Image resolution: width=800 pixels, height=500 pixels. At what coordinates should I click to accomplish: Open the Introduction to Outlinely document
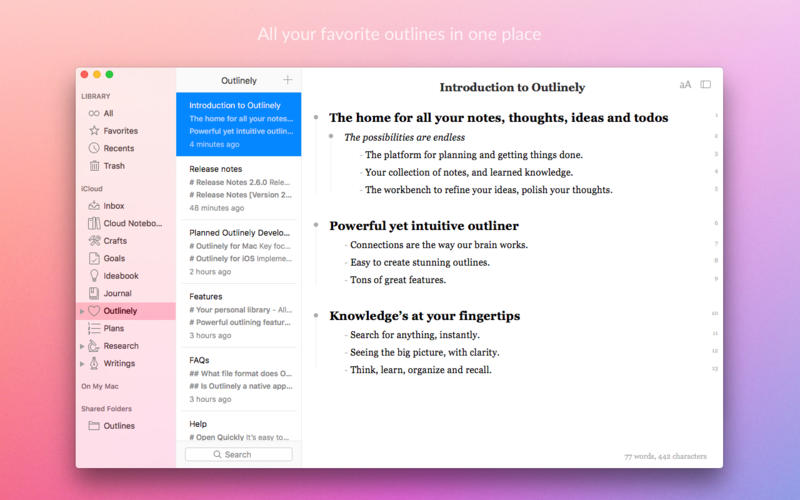239,124
